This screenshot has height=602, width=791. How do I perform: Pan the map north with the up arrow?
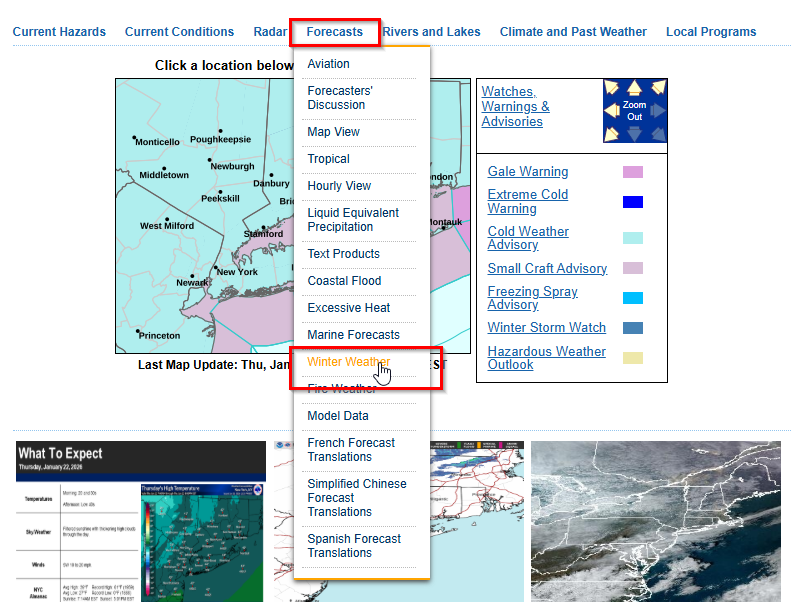coord(635,88)
